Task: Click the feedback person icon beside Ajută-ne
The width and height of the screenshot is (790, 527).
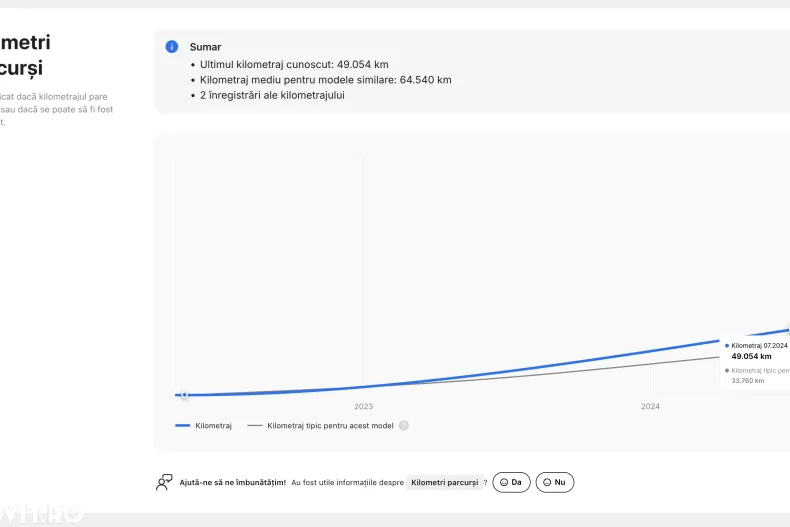Action: (165, 482)
